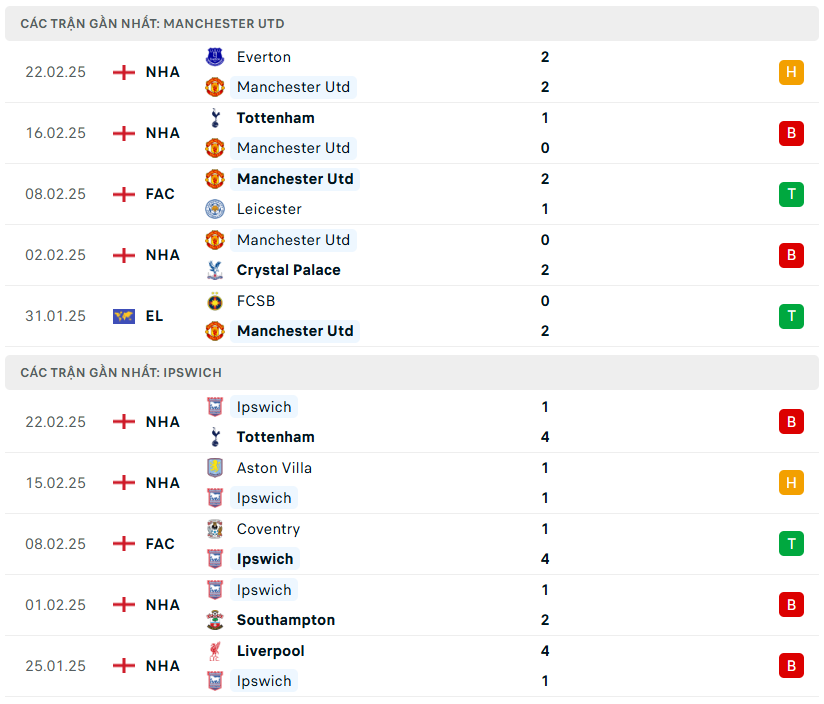Click the Everton club crest icon
This screenshot has height=704, width=824.
click(x=215, y=57)
